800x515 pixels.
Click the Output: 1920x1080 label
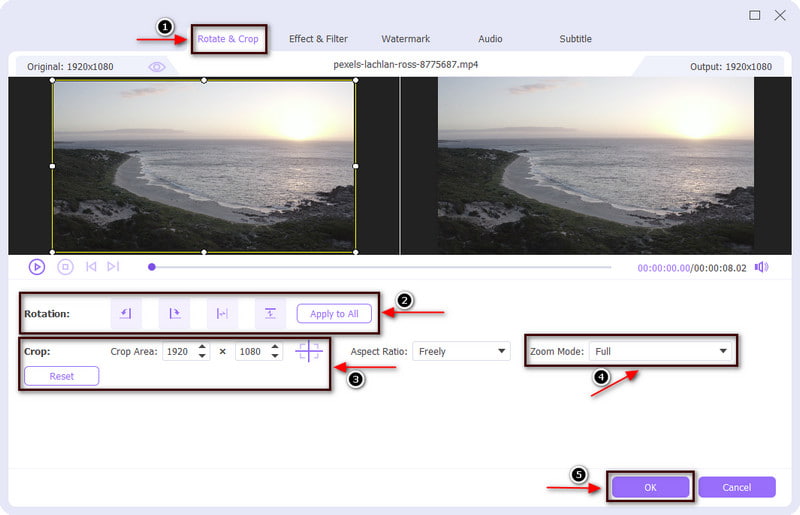(731, 67)
